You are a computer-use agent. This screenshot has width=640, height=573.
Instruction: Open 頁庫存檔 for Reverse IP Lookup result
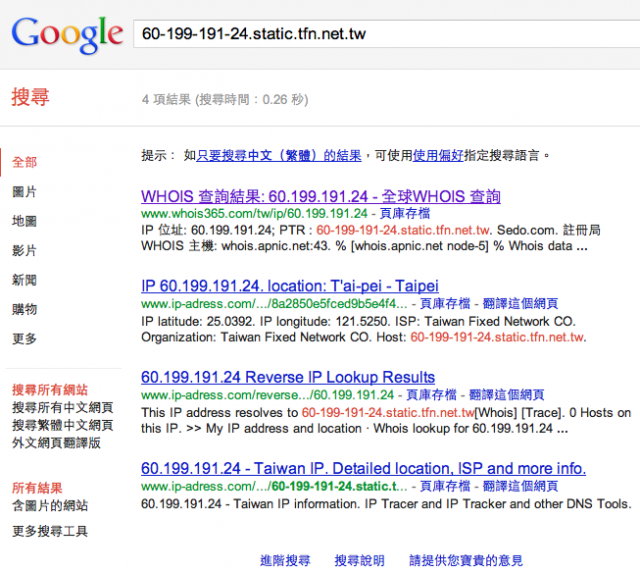tap(431, 395)
